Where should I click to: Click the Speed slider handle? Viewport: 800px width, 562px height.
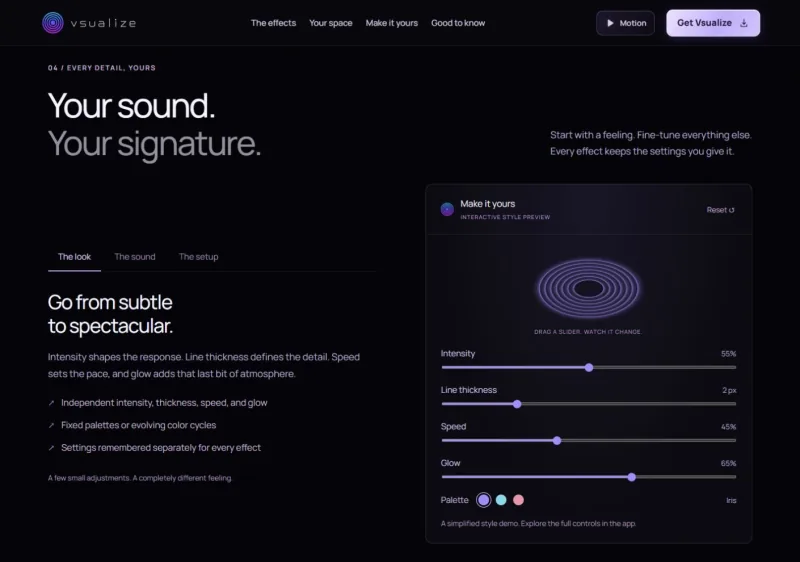pyautogui.click(x=557, y=441)
